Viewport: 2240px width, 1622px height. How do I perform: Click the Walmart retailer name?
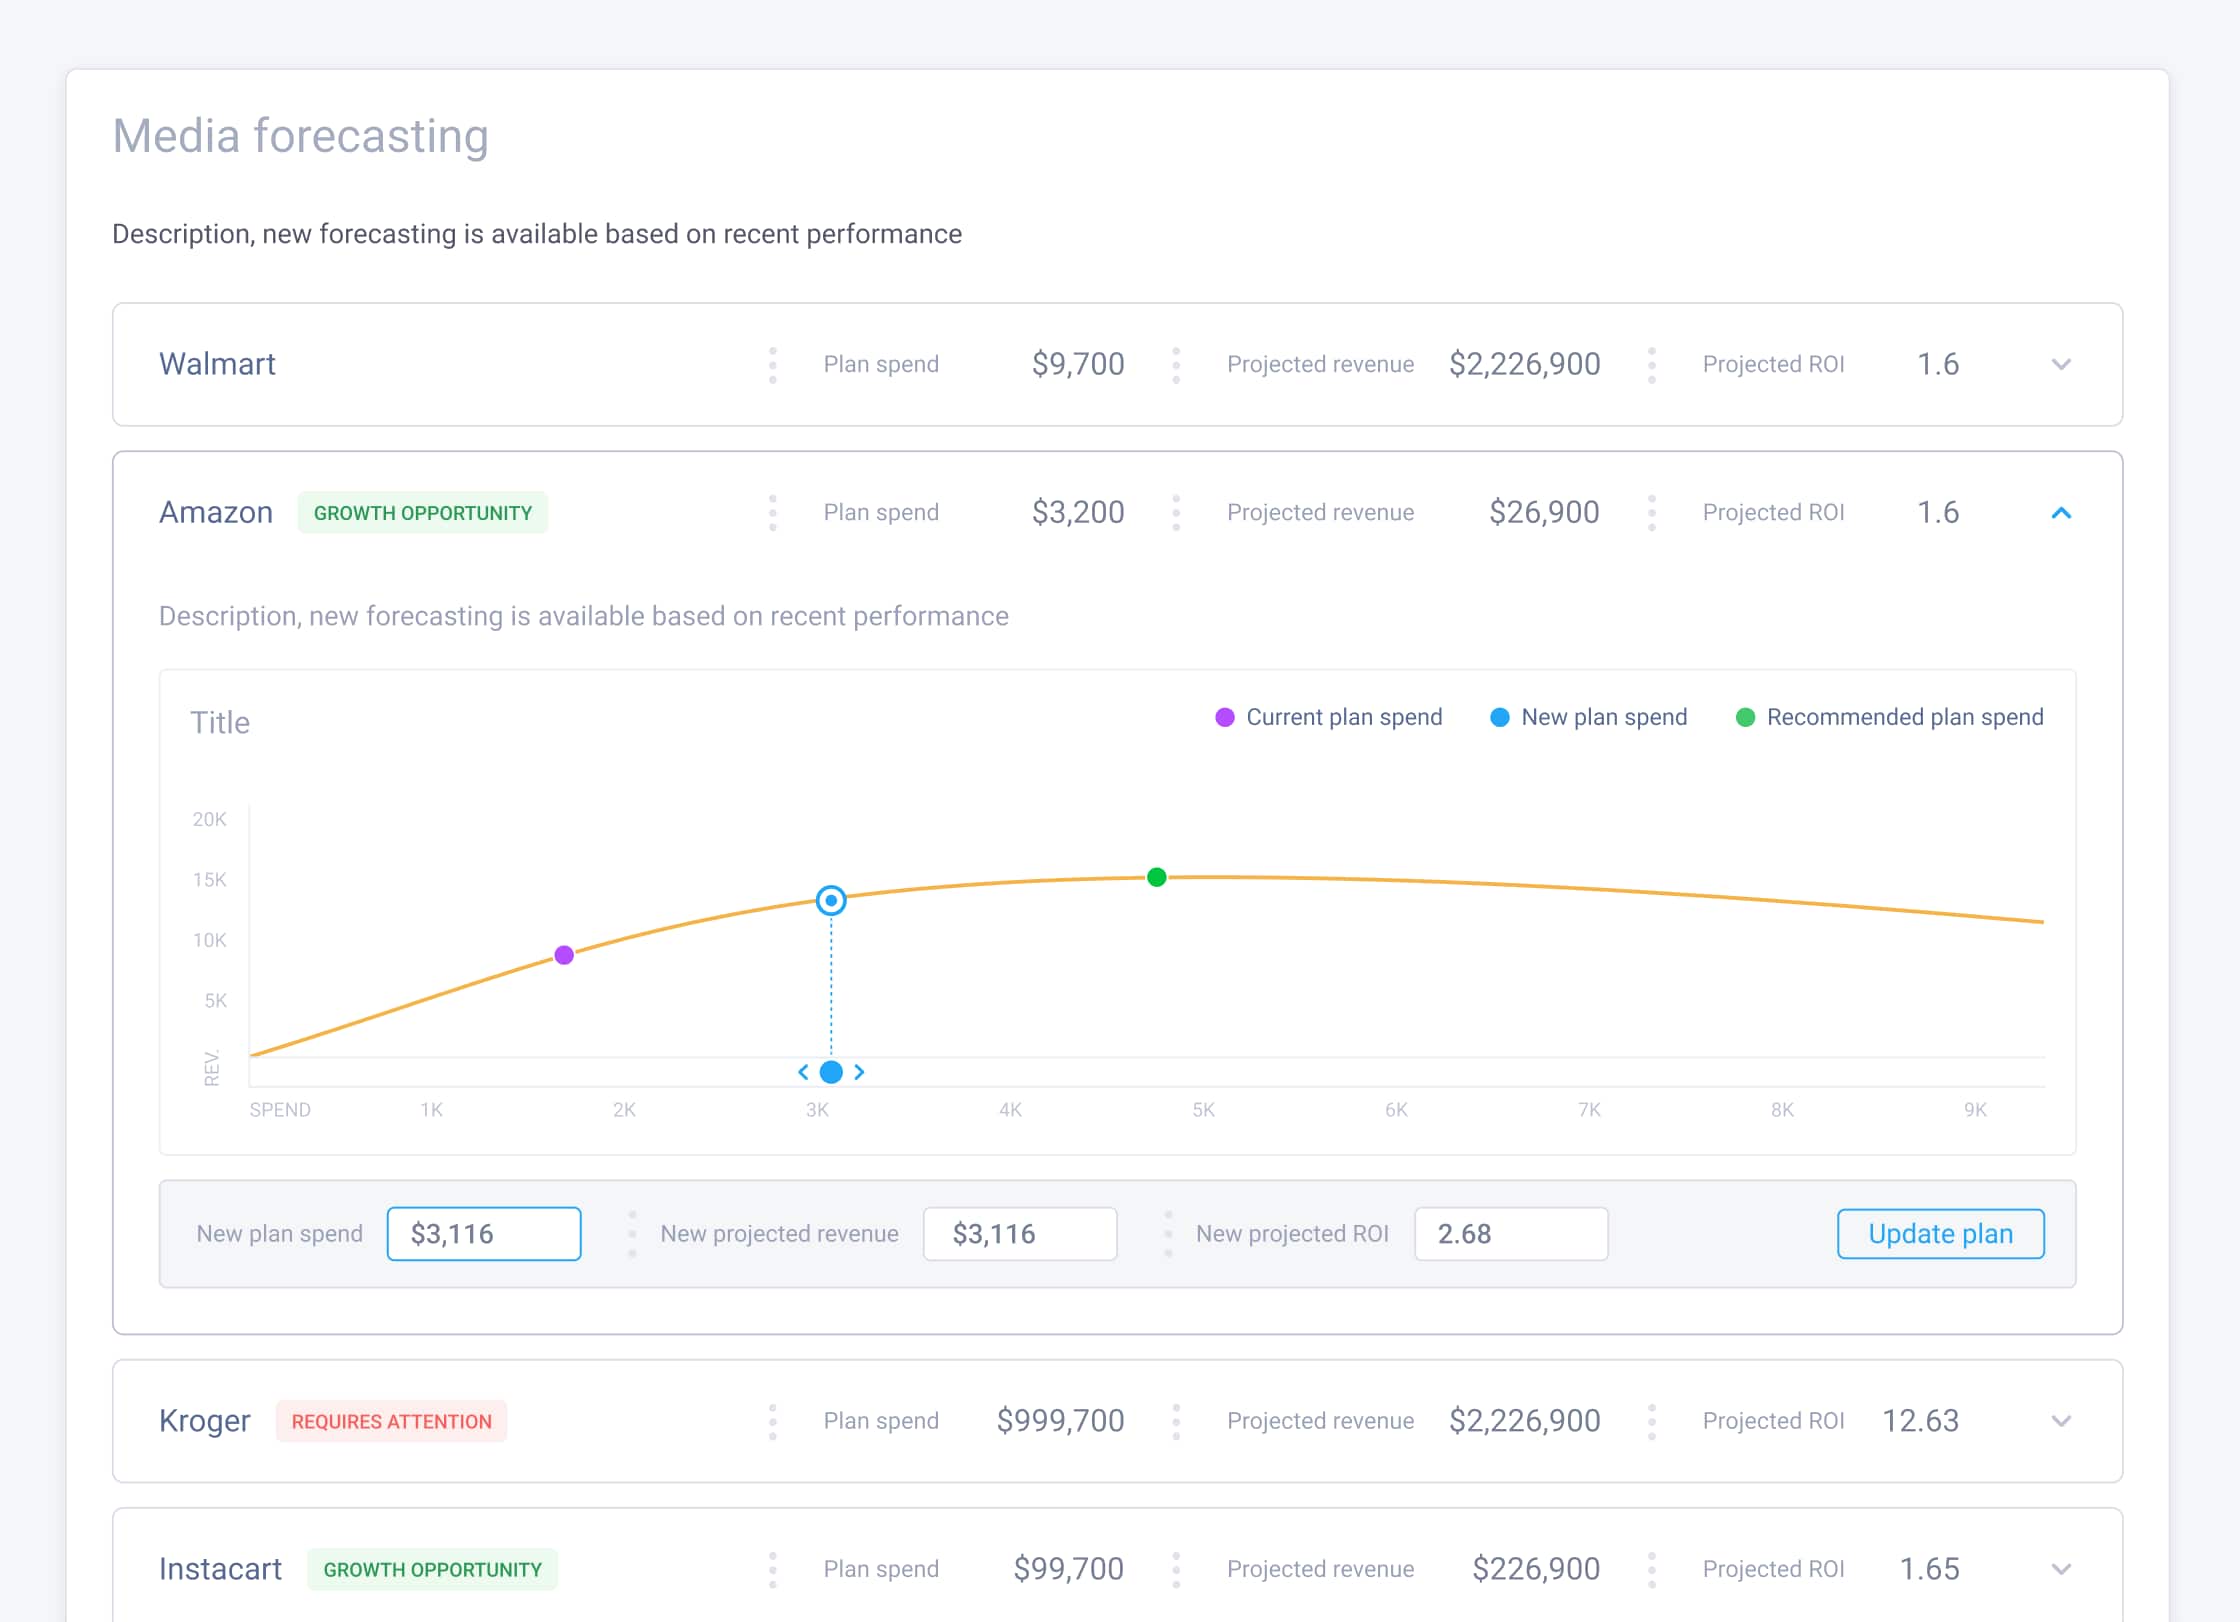pyautogui.click(x=217, y=364)
